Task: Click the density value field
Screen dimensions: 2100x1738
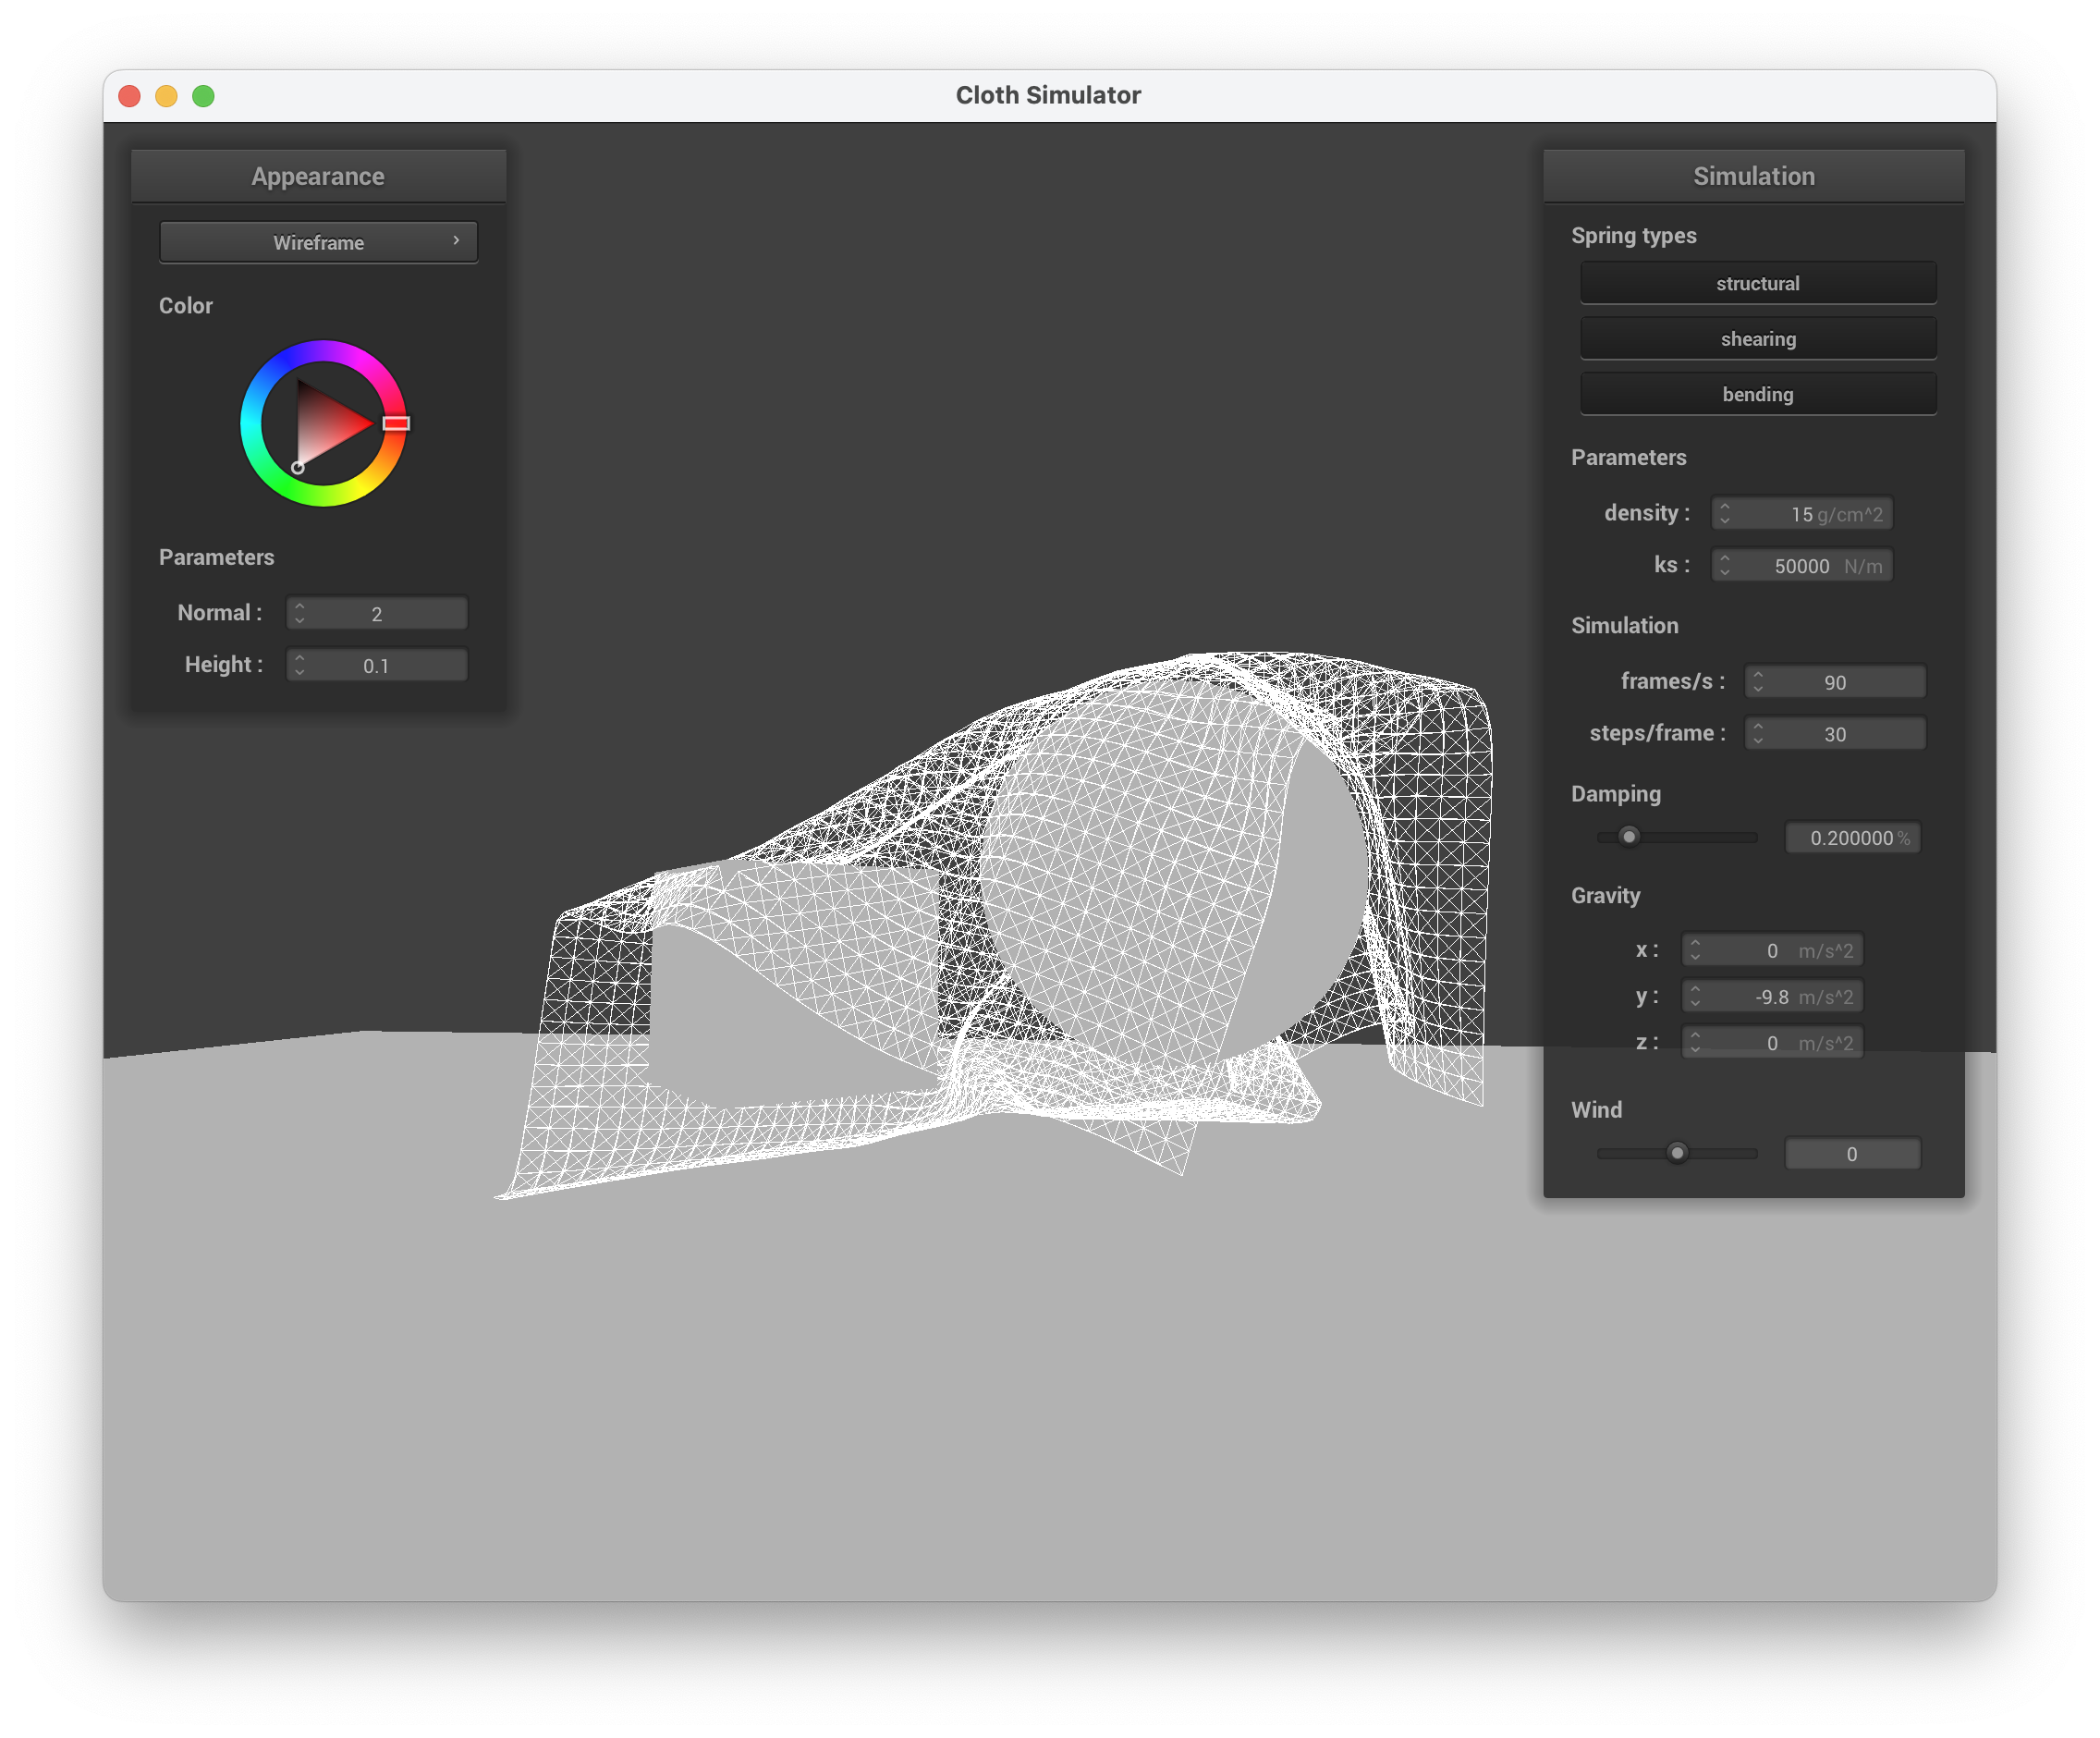Action: tap(1801, 514)
